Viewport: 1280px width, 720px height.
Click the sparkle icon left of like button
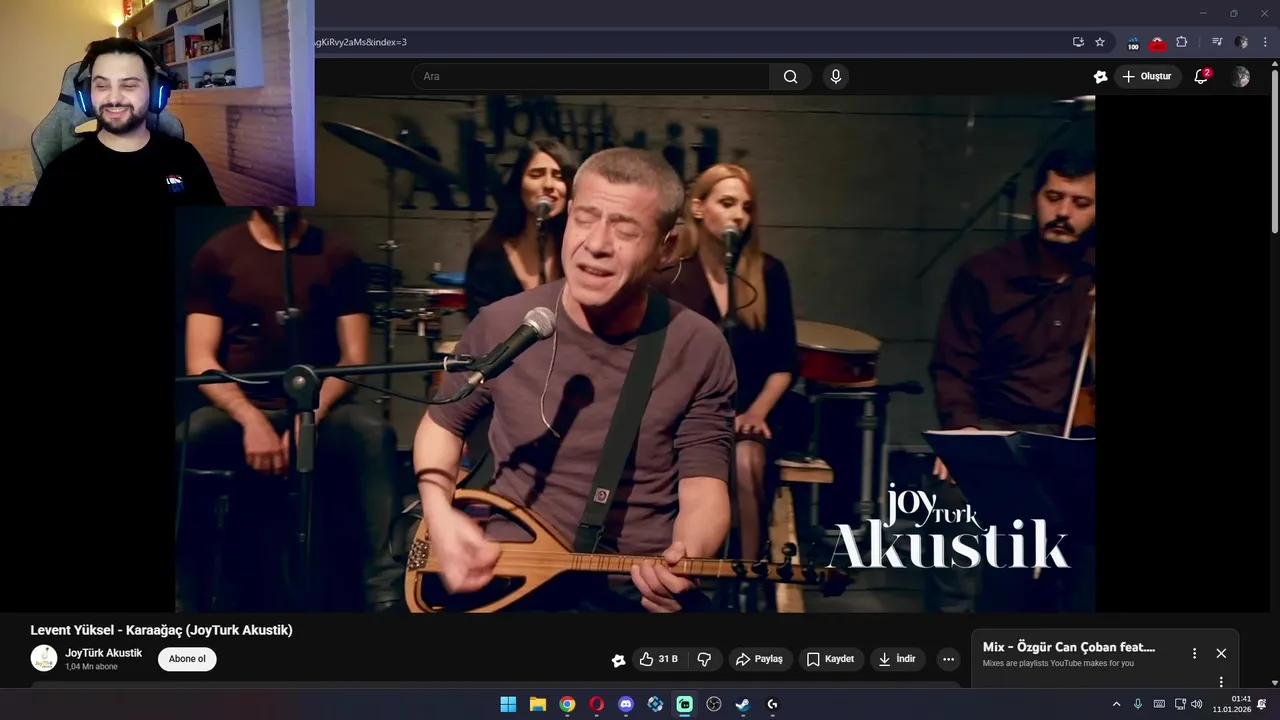click(x=618, y=660)
